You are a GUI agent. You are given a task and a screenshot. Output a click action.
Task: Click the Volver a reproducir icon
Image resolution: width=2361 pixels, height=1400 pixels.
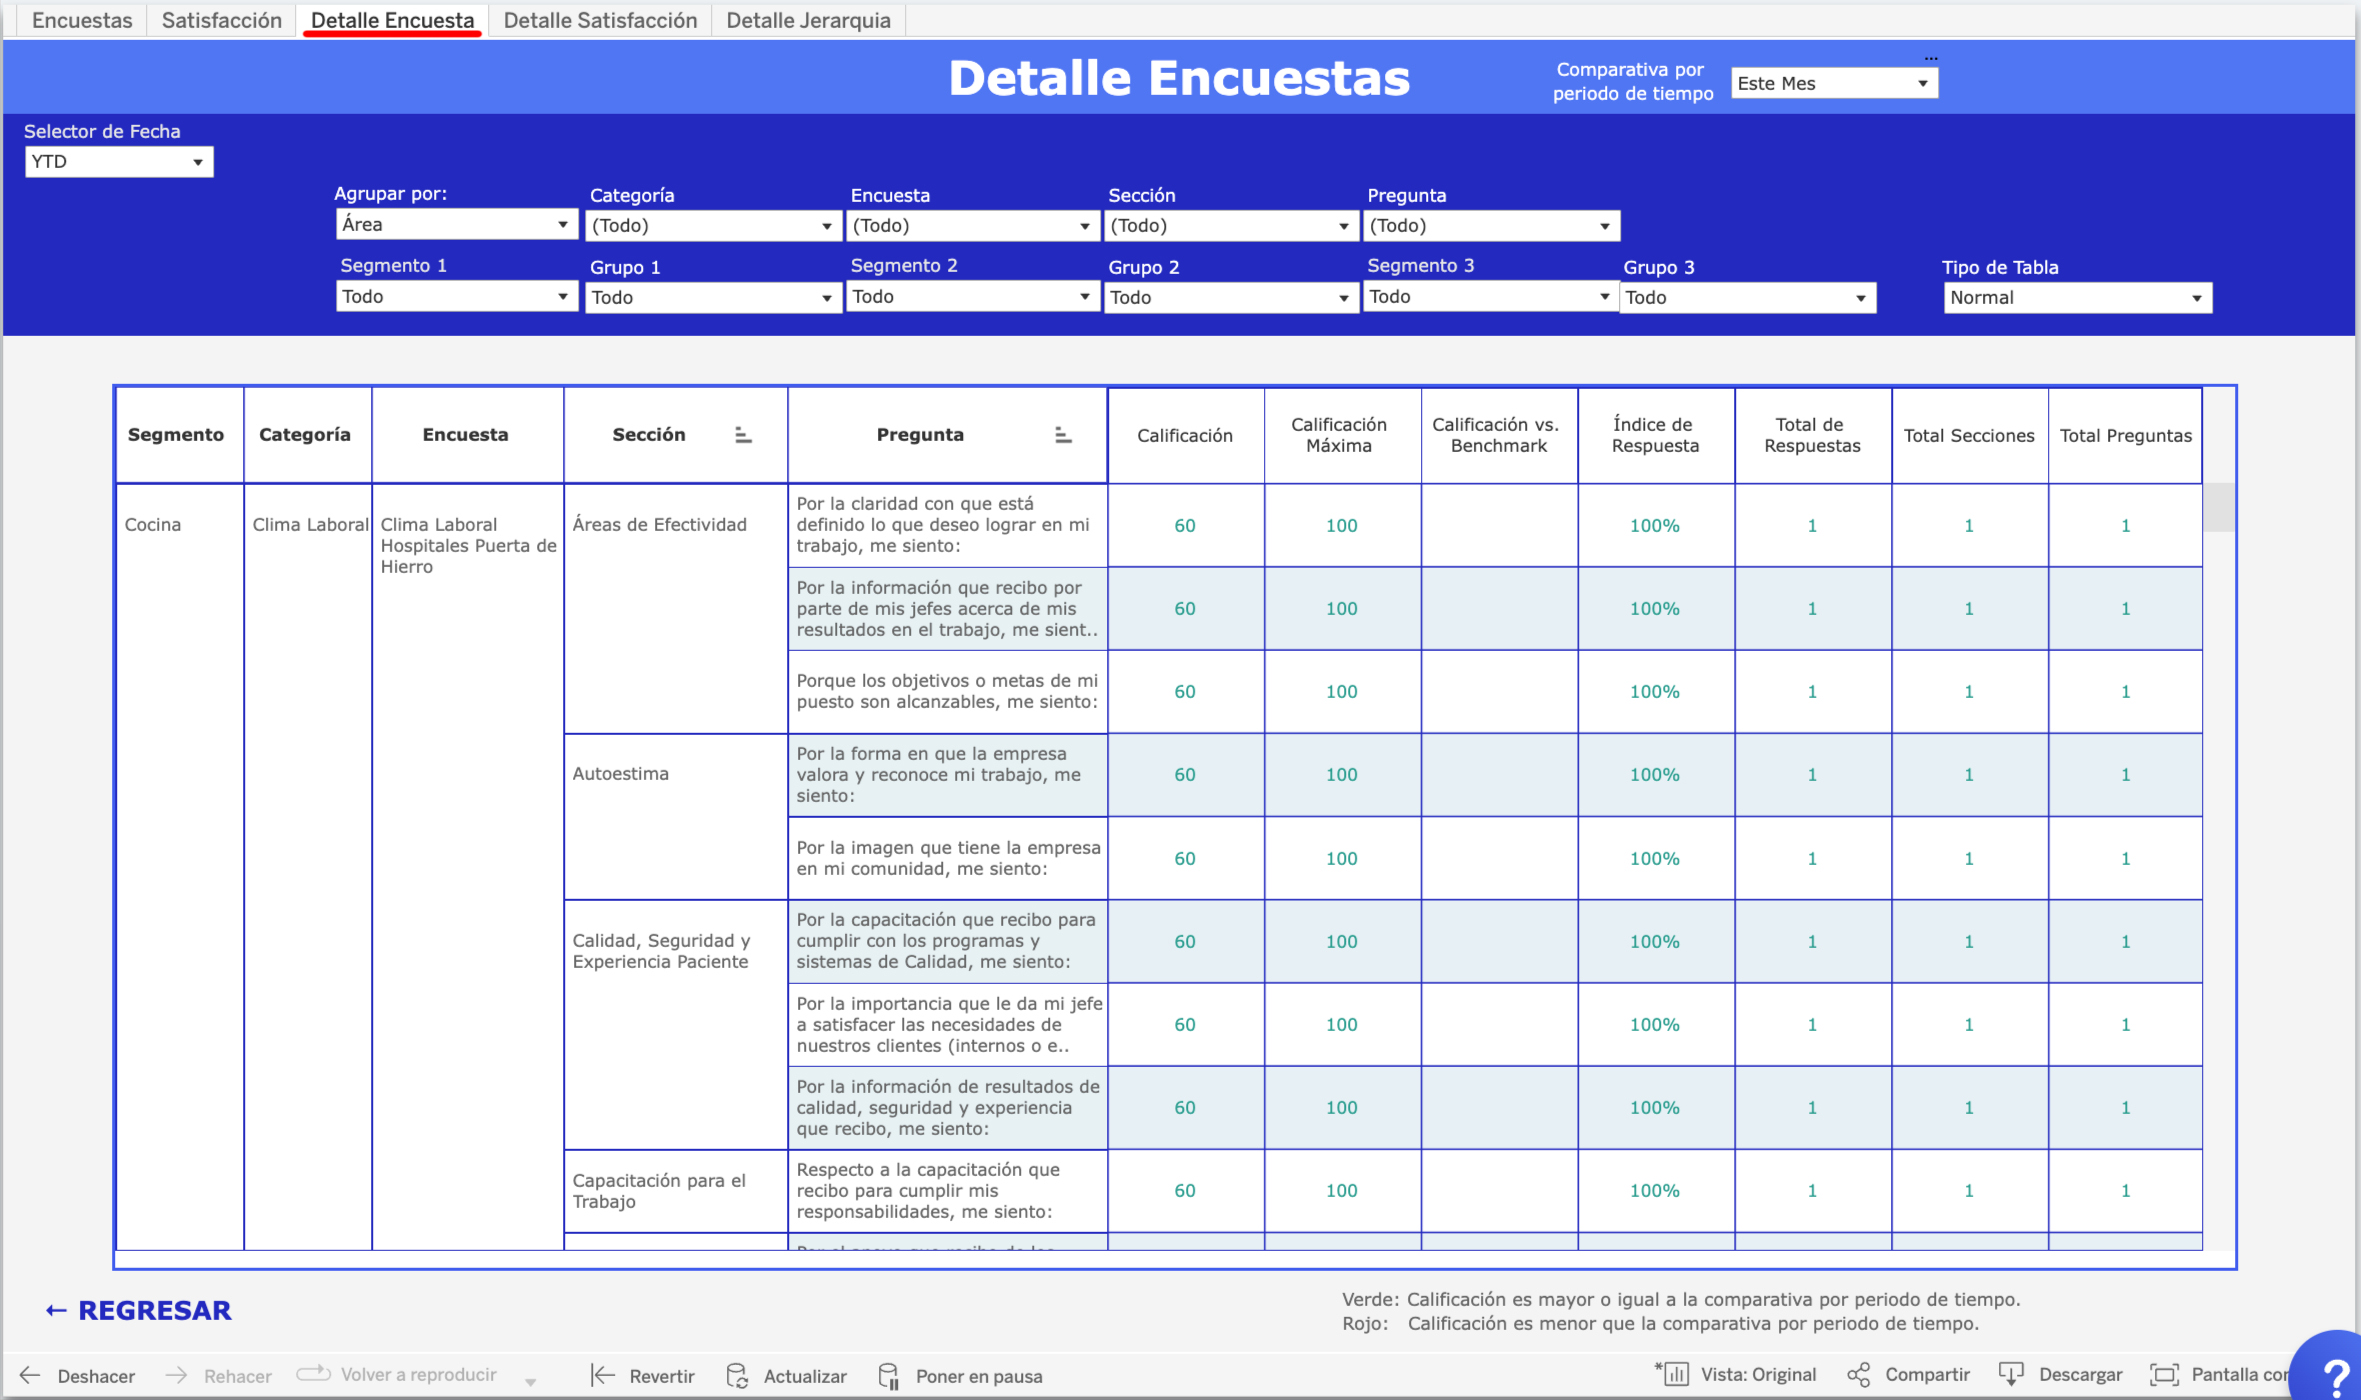coord(313,1374)
